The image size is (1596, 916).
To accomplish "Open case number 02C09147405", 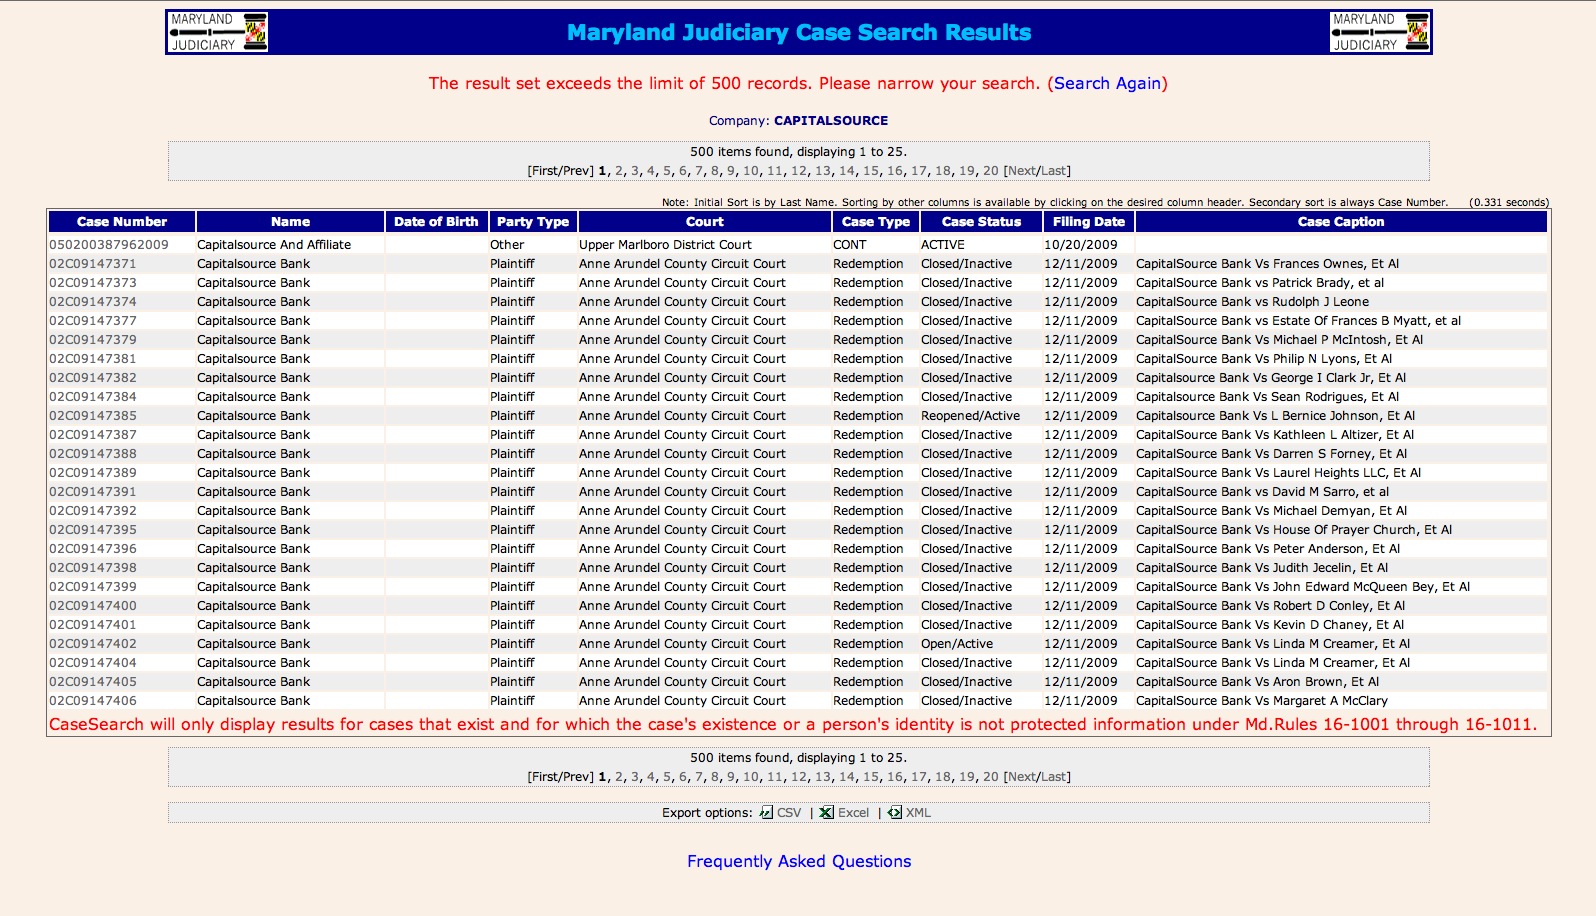I will [x=93, y=682].
